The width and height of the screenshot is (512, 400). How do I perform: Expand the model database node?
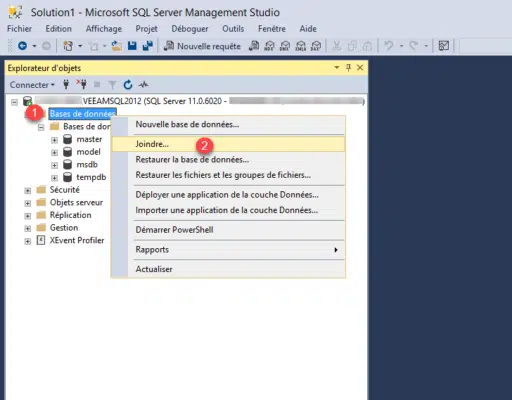54,153
